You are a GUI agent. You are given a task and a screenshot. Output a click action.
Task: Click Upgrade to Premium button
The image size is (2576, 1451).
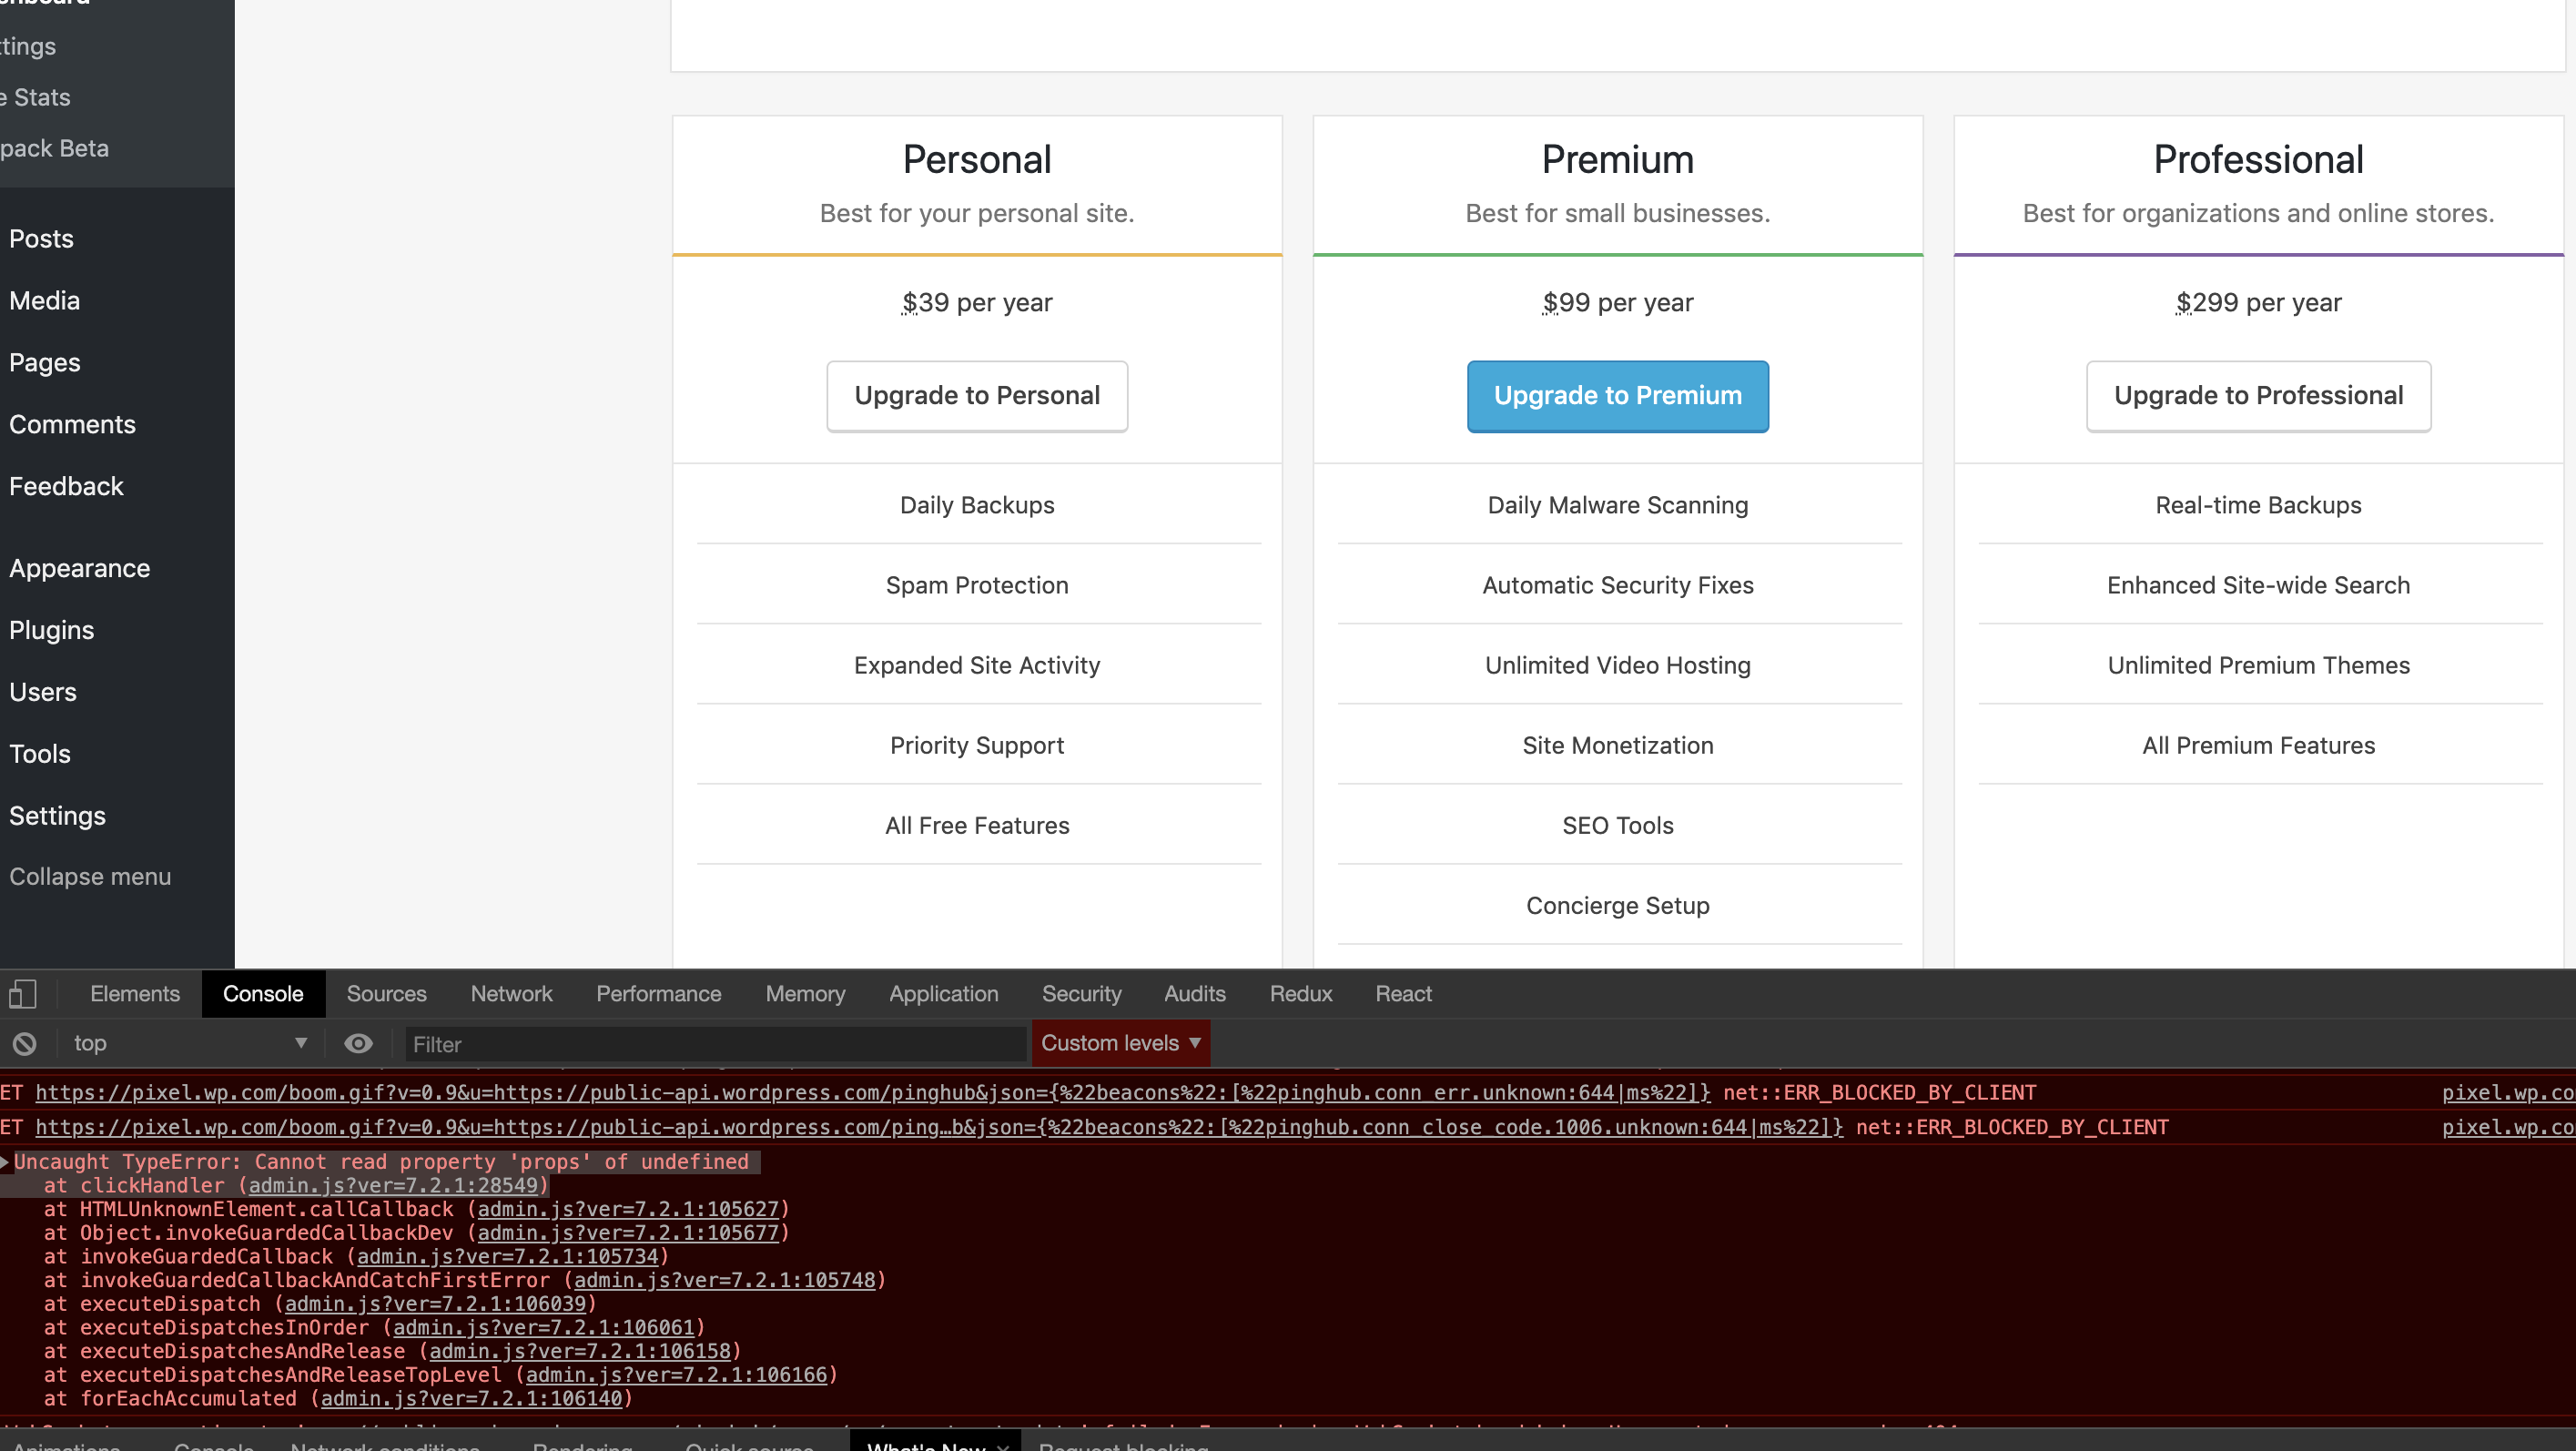pos(1617,396)
